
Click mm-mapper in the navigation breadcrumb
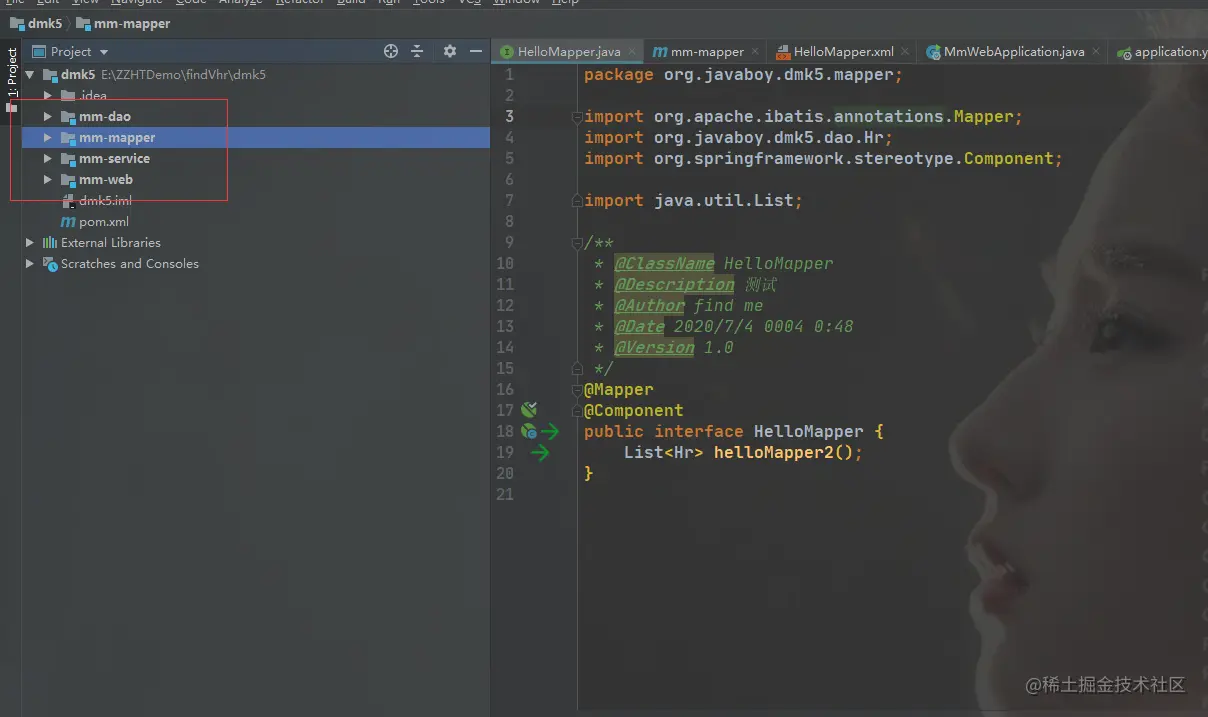132,23
